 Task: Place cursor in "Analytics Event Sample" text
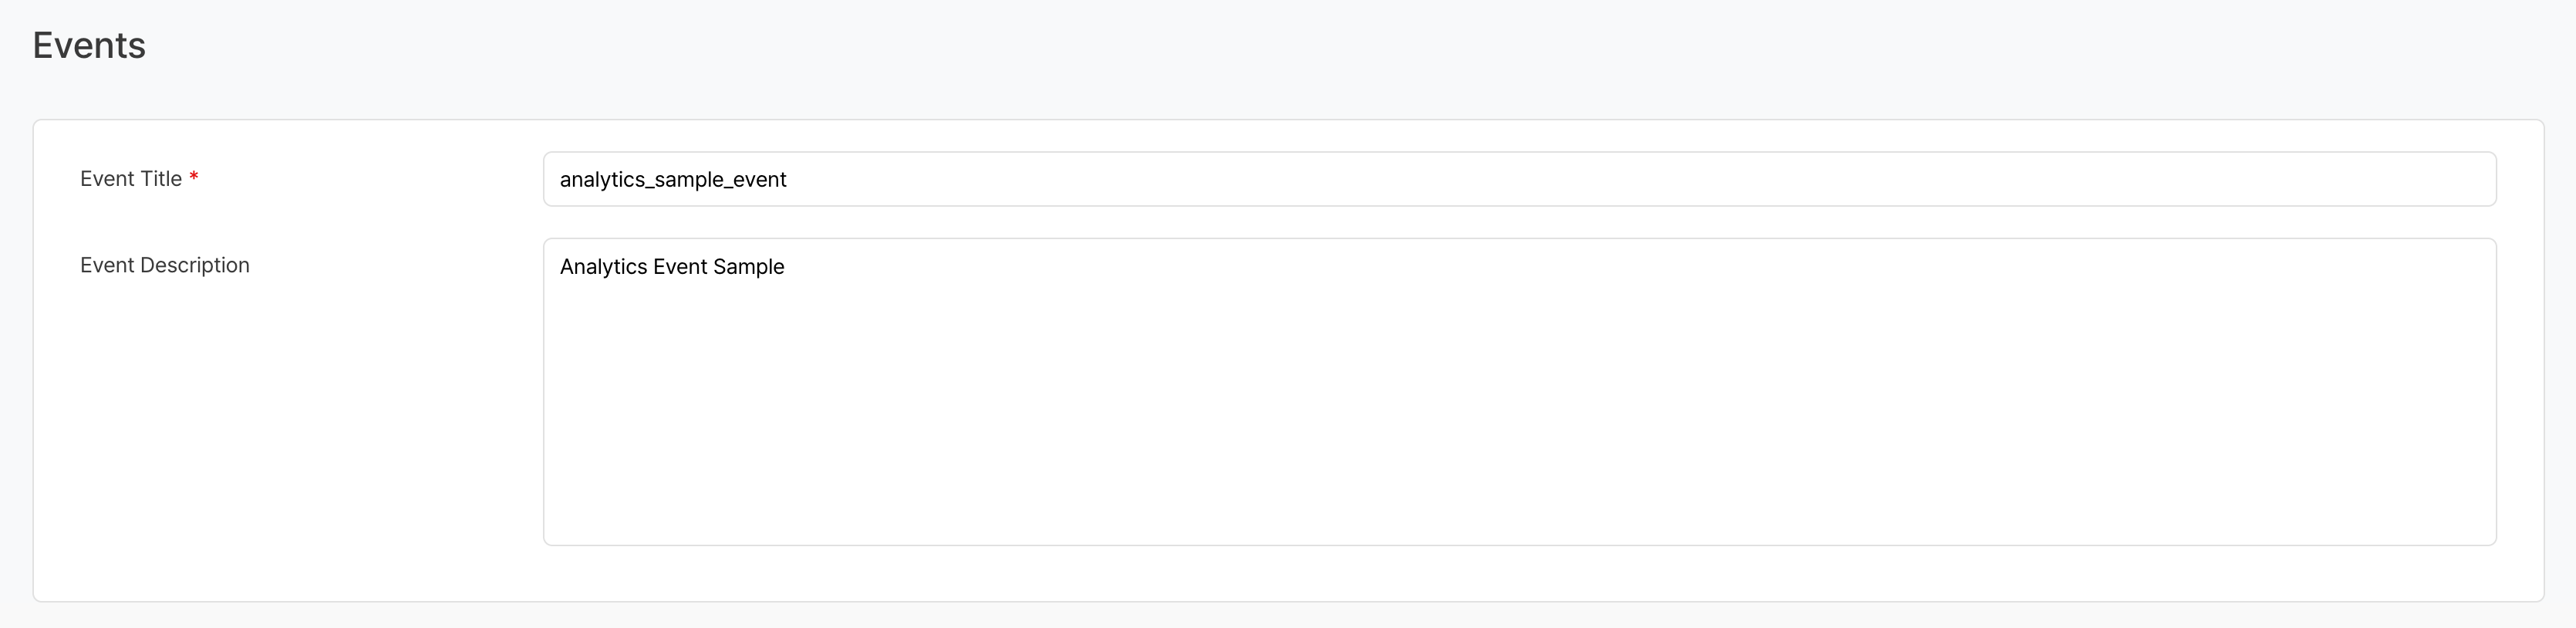tap(671, 267)
